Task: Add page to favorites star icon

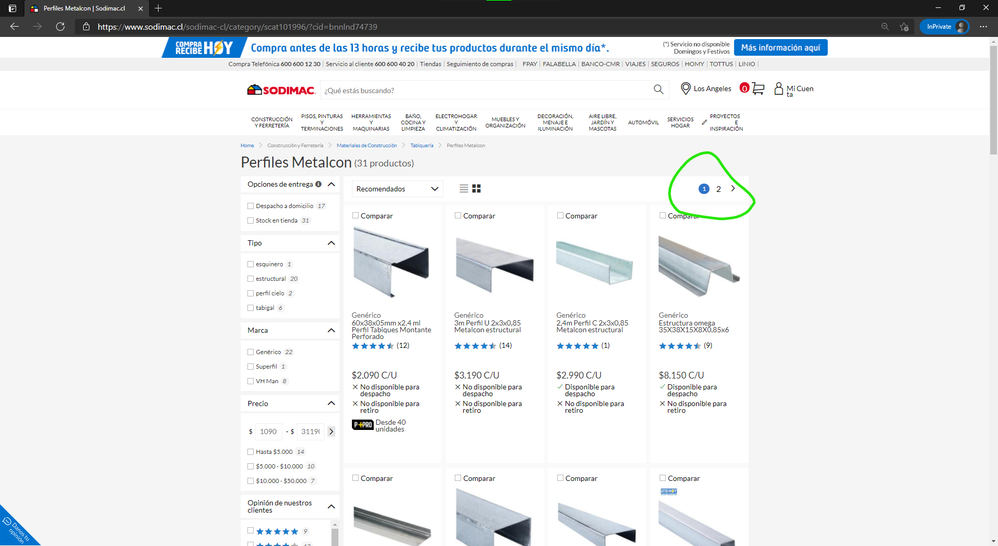Action: click(x=904, y=27)
